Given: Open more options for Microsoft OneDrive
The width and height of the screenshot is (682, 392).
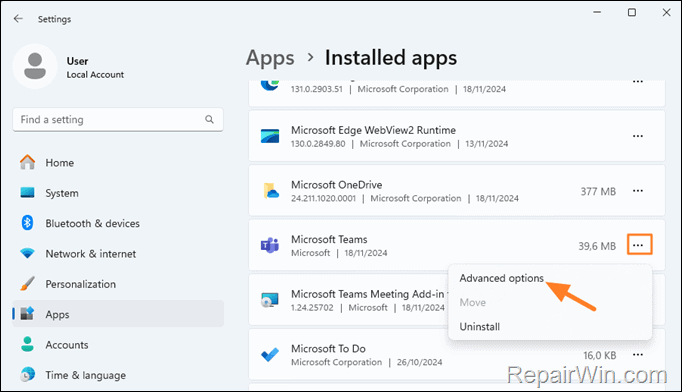Looking at the screenshot, I should (638, 191).
